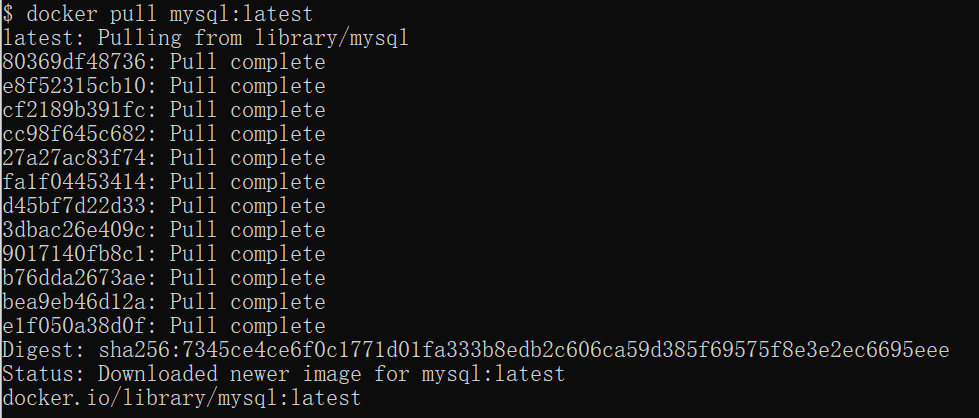Click layer ID 80369df48736
979x418 pixels.
click(79, 62)
